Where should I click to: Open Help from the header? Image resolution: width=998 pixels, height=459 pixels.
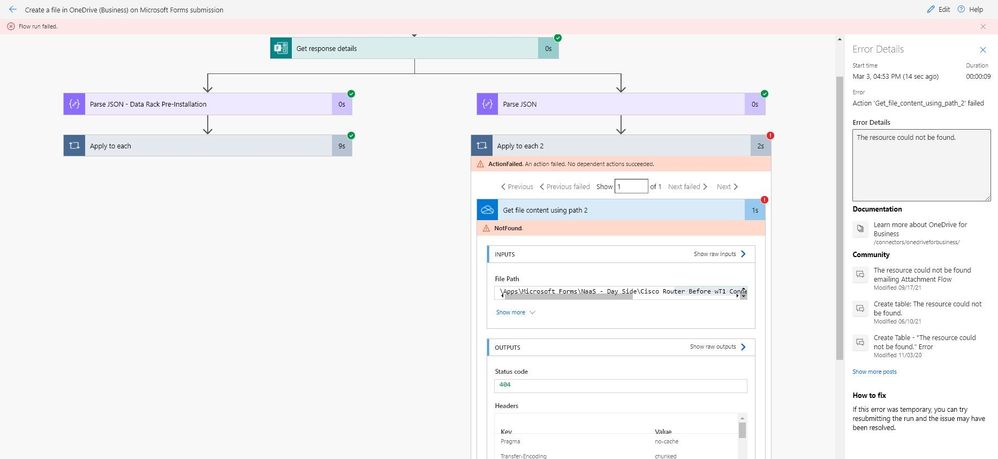[x=971, y=10]
